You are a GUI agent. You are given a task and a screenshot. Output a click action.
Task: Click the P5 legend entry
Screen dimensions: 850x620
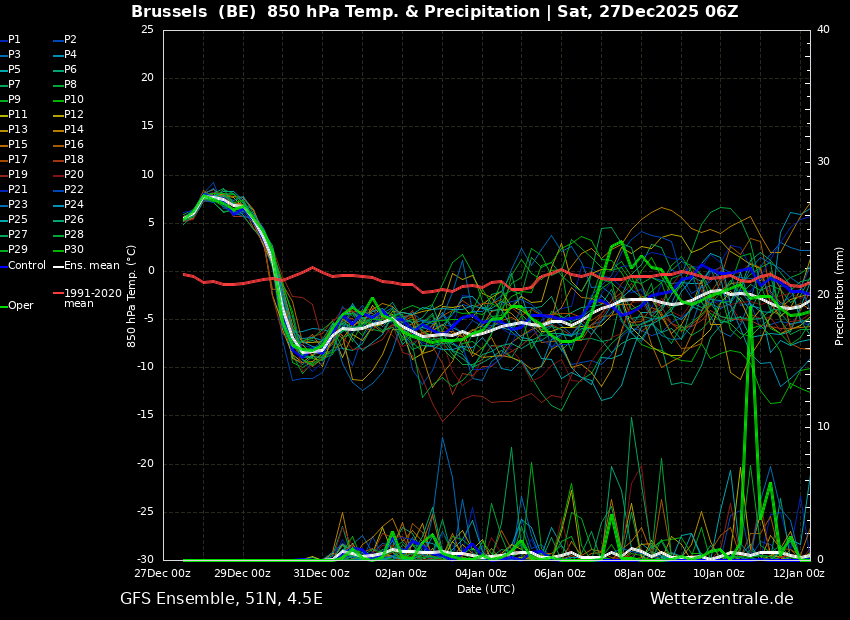(x=10, y=69)
